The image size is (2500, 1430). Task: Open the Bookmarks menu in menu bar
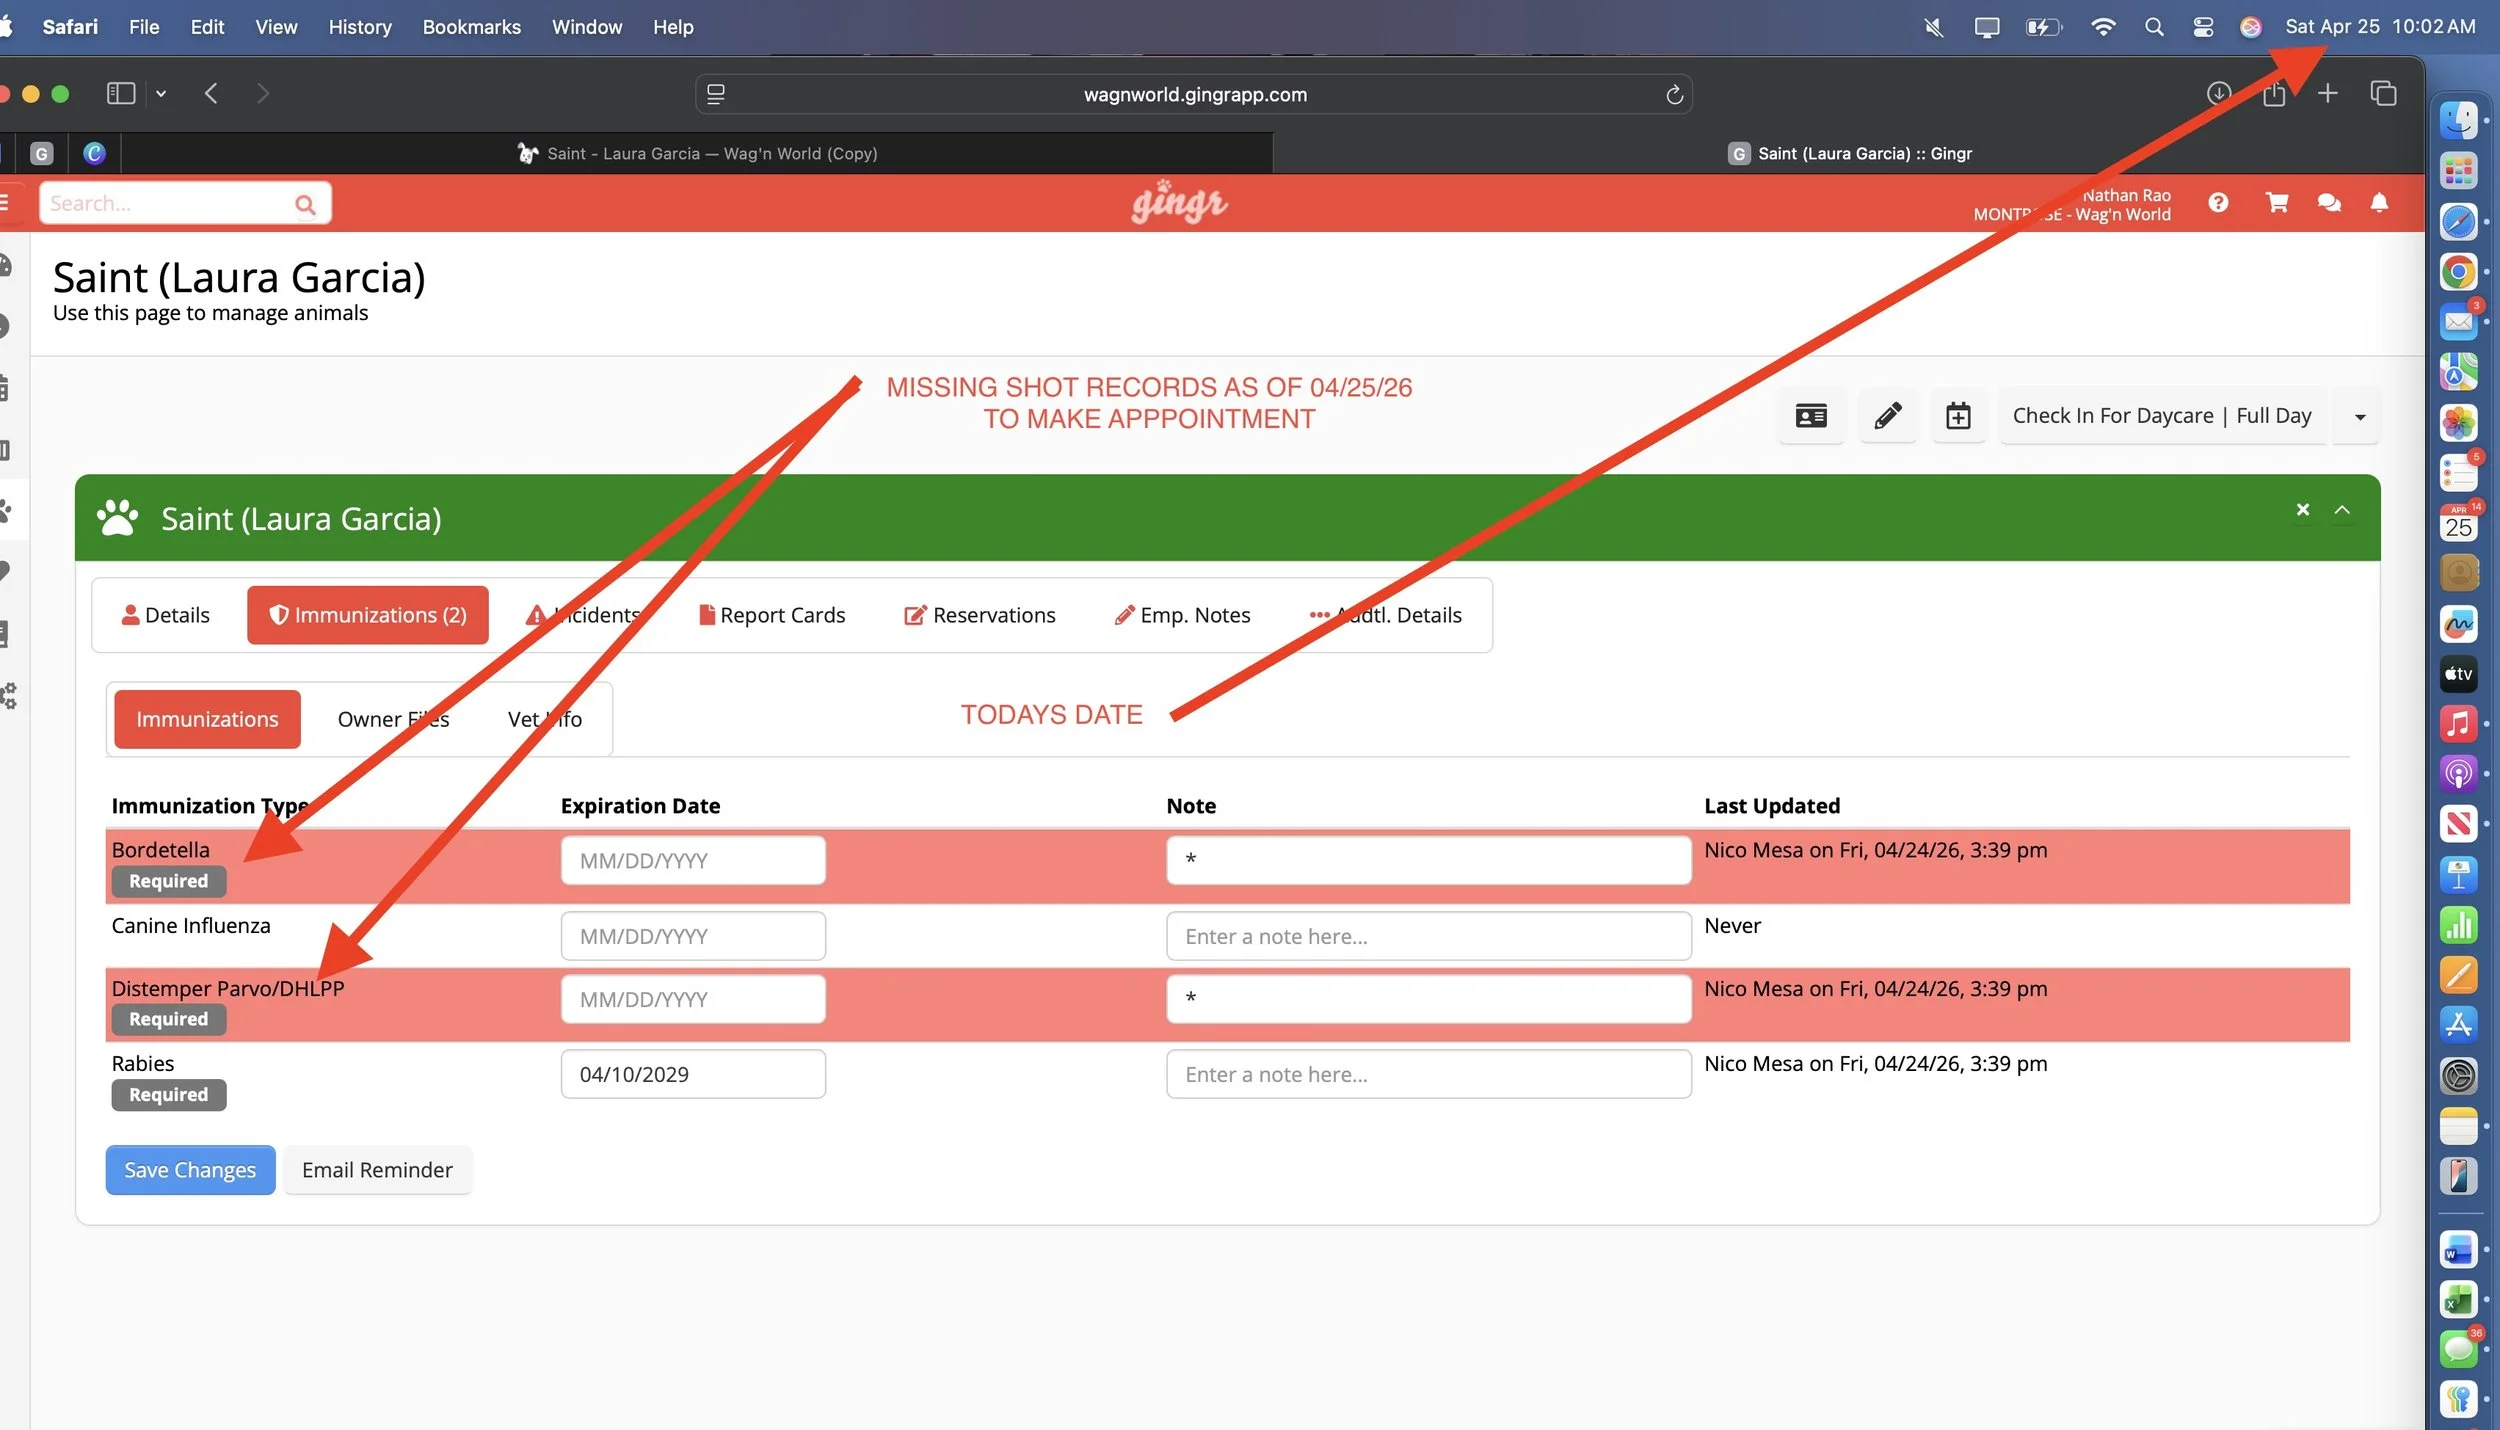471,27
